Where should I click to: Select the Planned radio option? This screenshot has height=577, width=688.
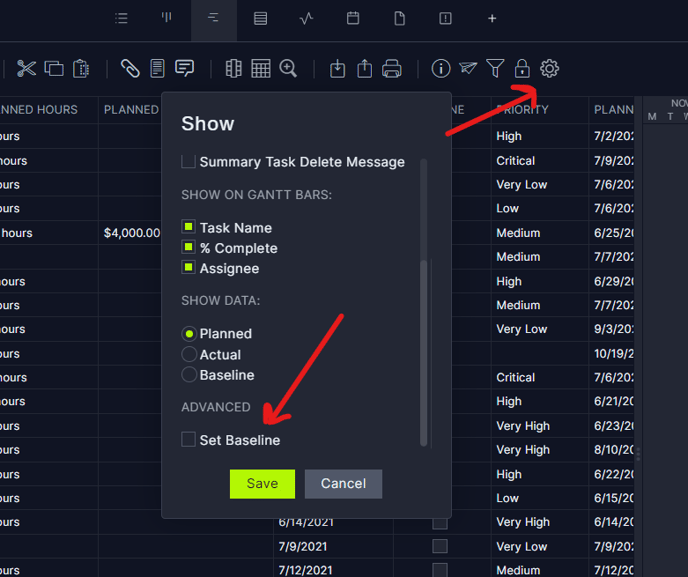189,334
